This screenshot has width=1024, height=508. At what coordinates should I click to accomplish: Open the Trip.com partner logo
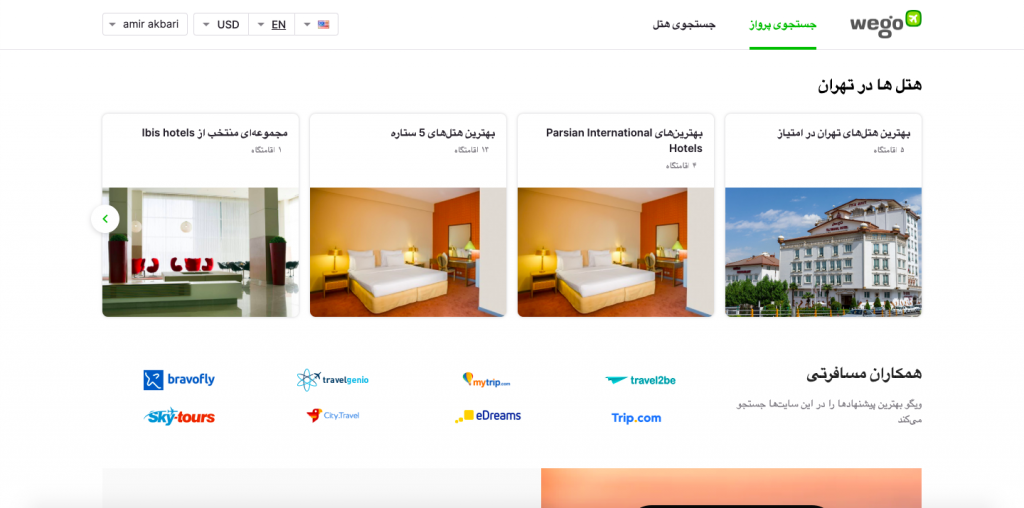point(636,418)
